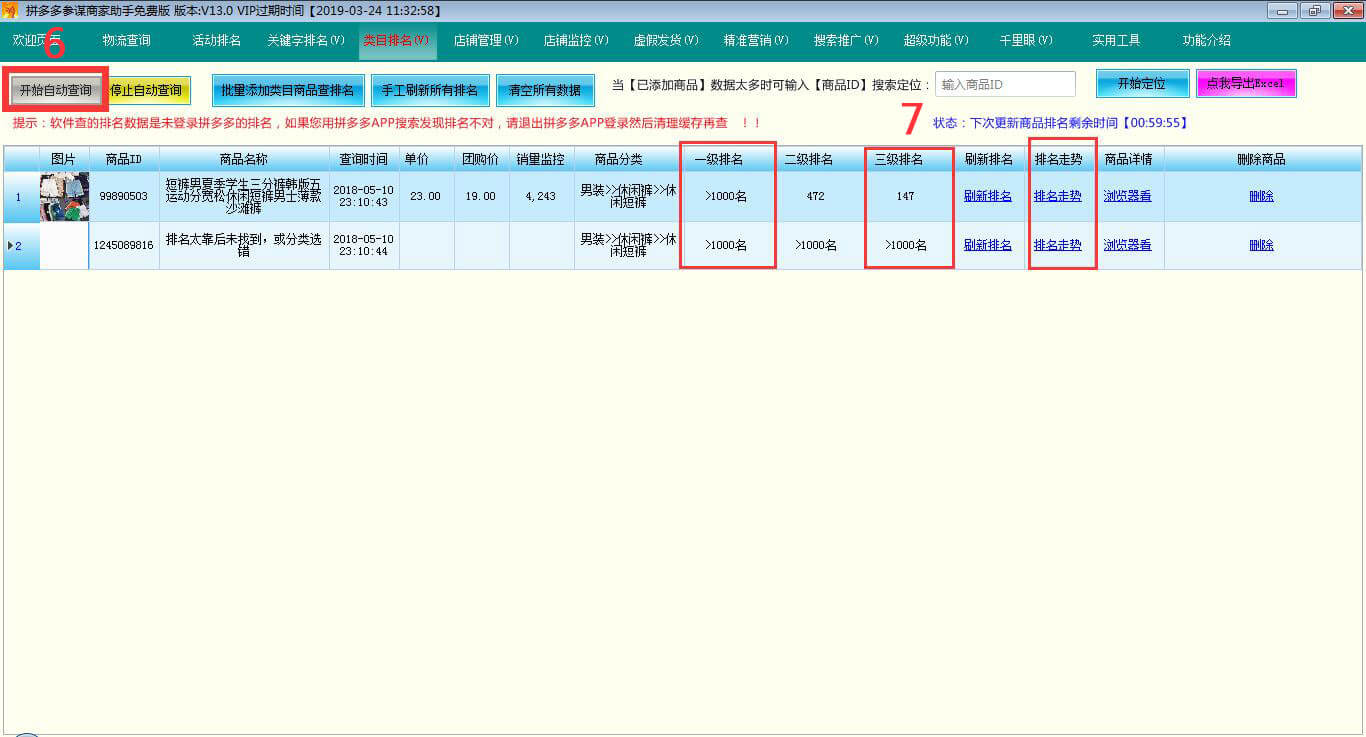Click product ID cell 1245089816

coord(124,245)
